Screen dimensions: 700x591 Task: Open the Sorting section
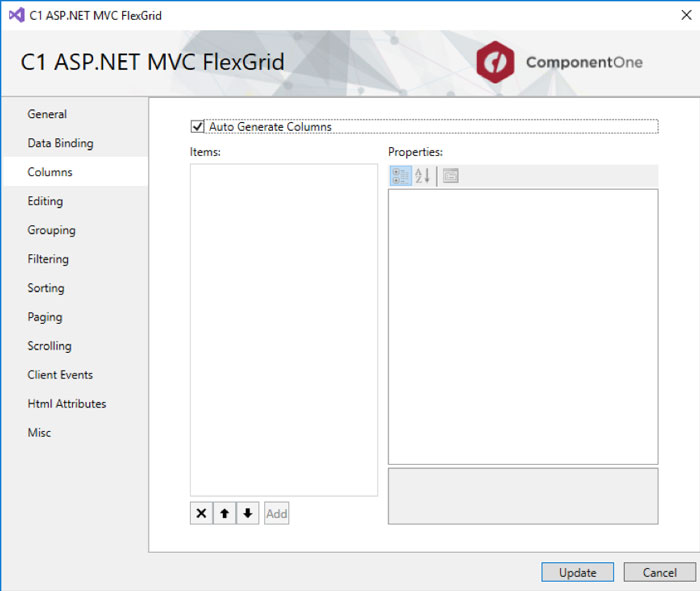point(75,288)
